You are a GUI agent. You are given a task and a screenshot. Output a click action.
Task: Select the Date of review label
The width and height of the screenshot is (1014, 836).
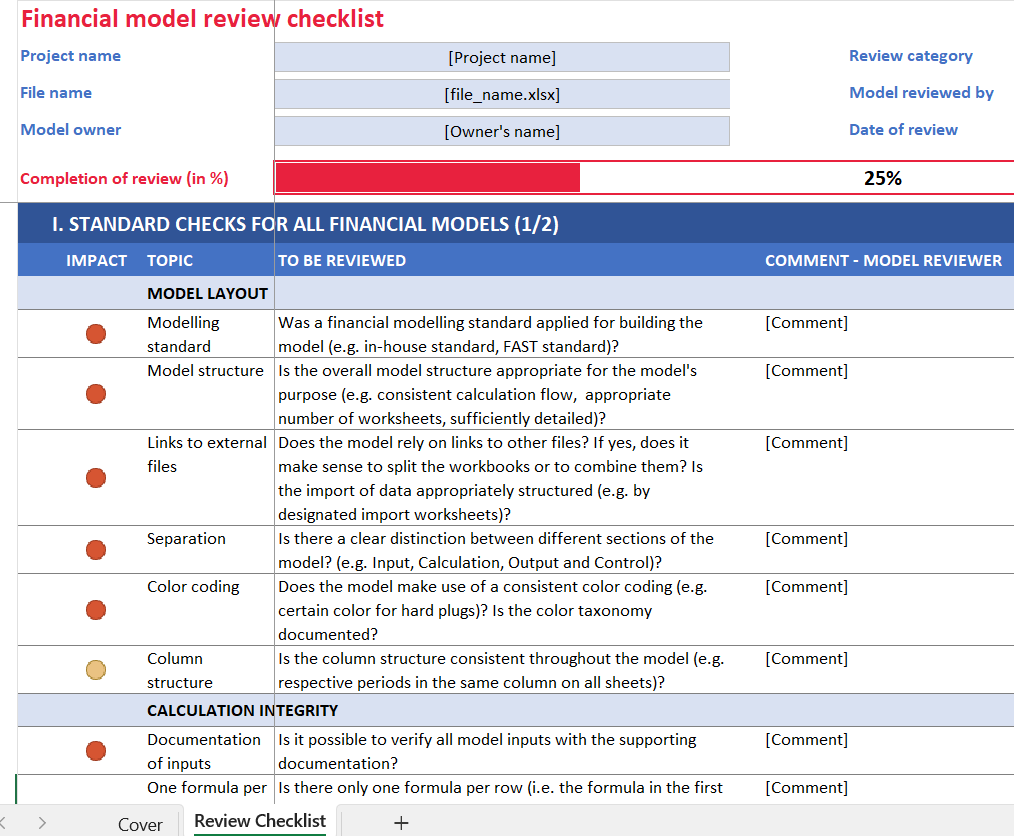point(903,129)
